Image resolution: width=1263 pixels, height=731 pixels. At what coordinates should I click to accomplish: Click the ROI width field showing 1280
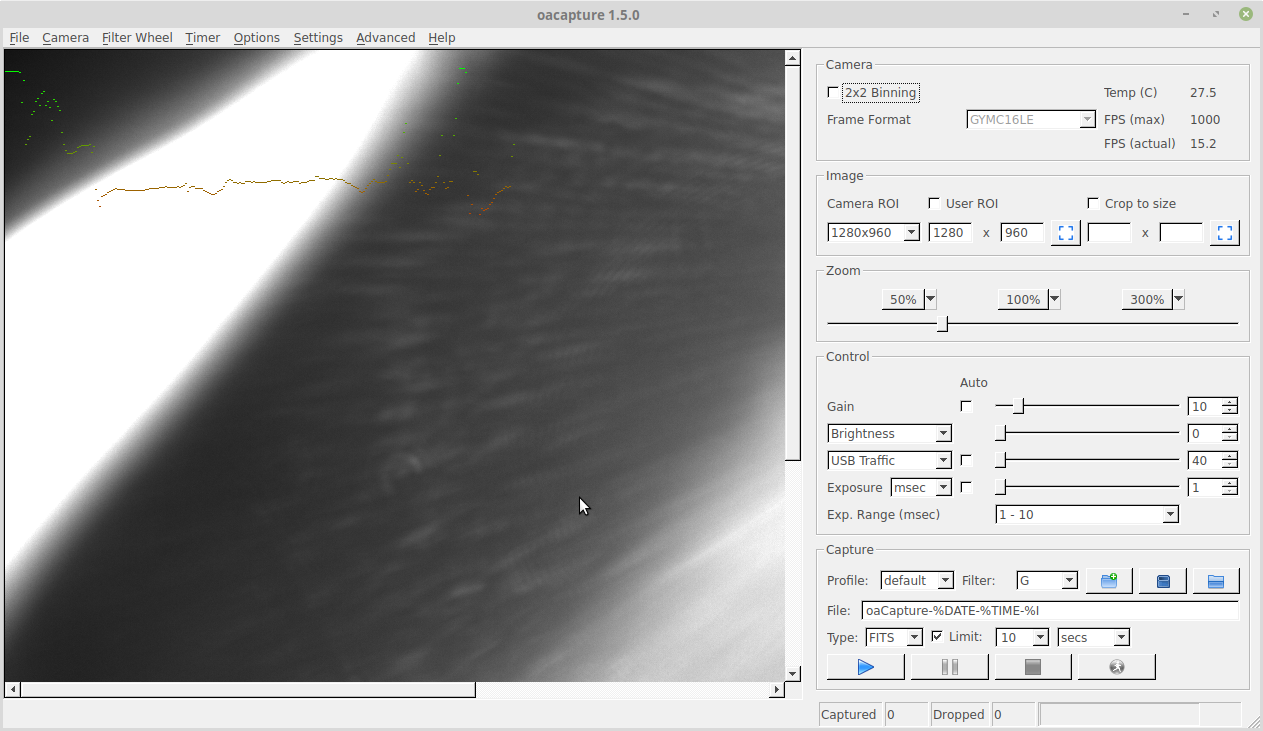pyautogui.click(x=950, y=233)
